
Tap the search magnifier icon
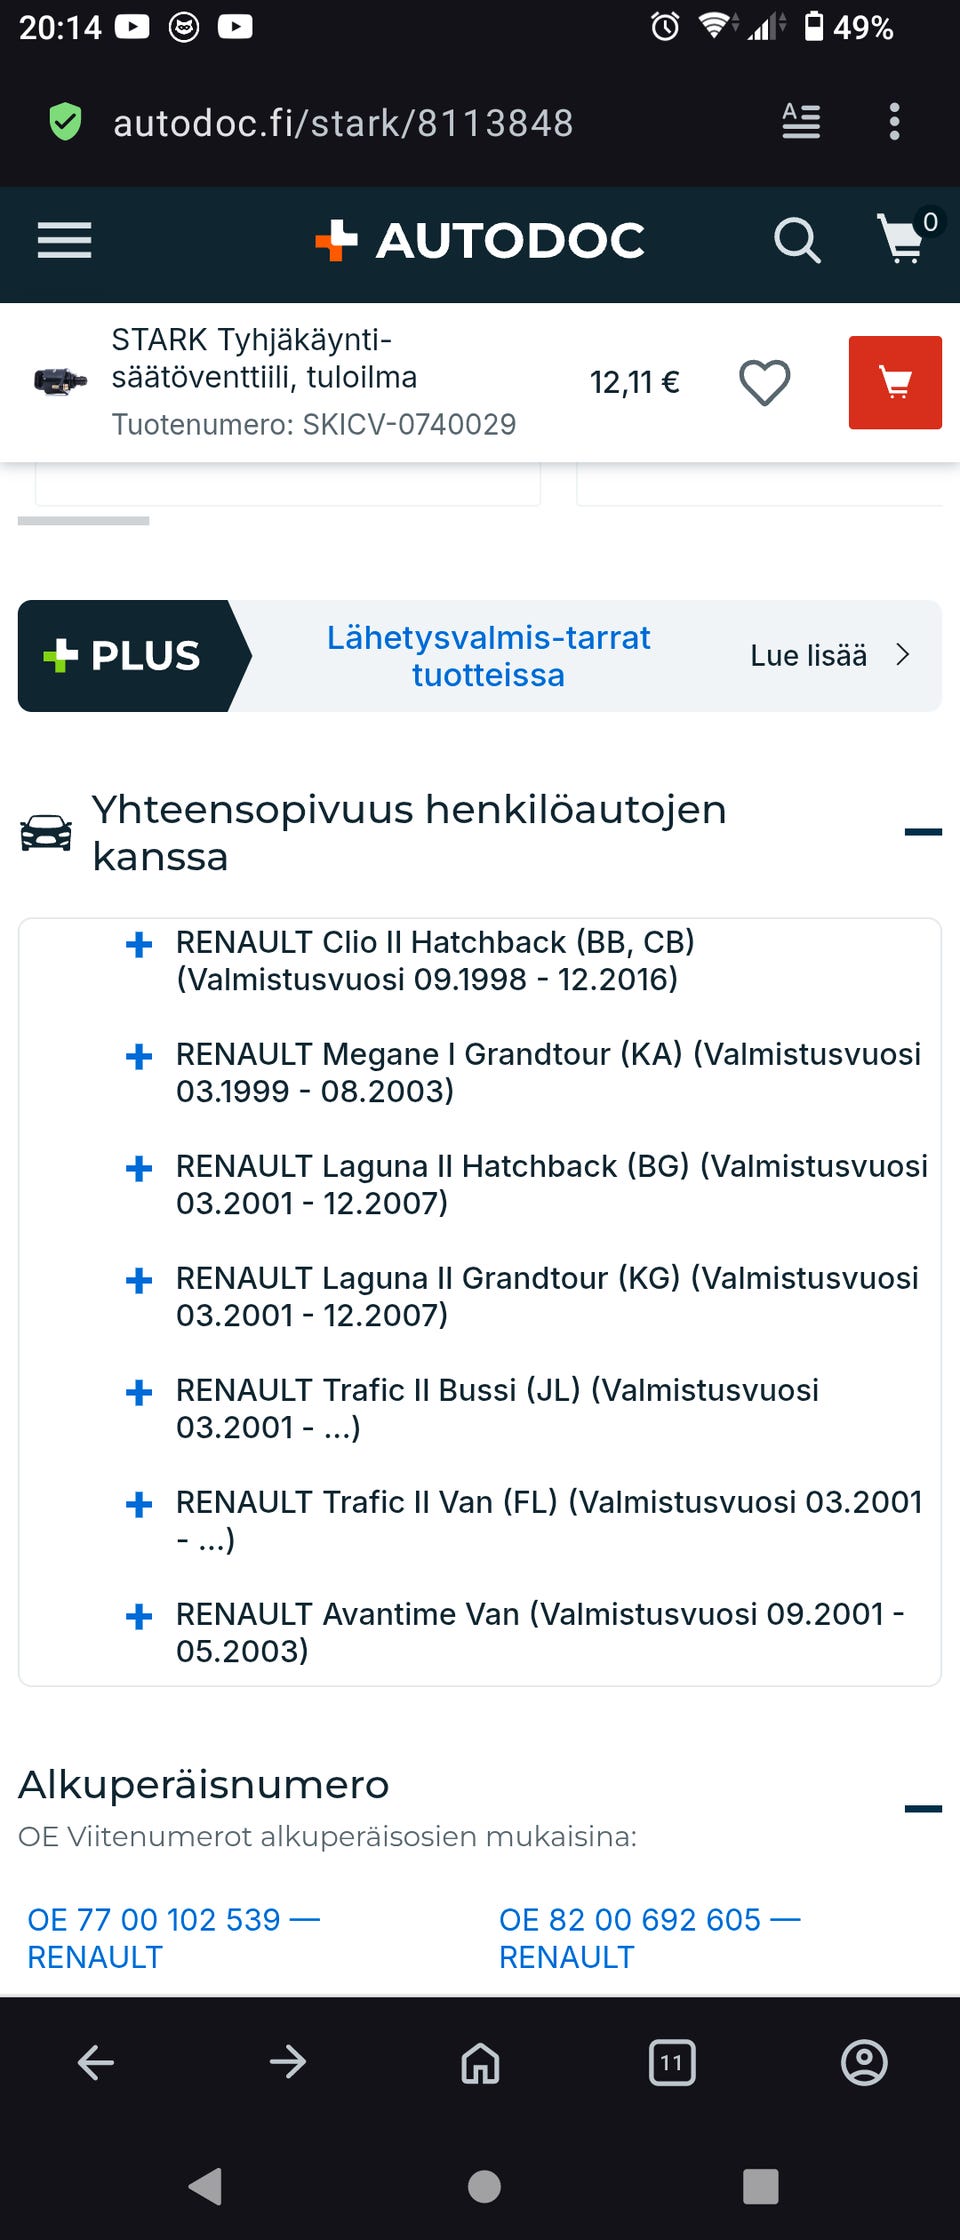point(797,240)
